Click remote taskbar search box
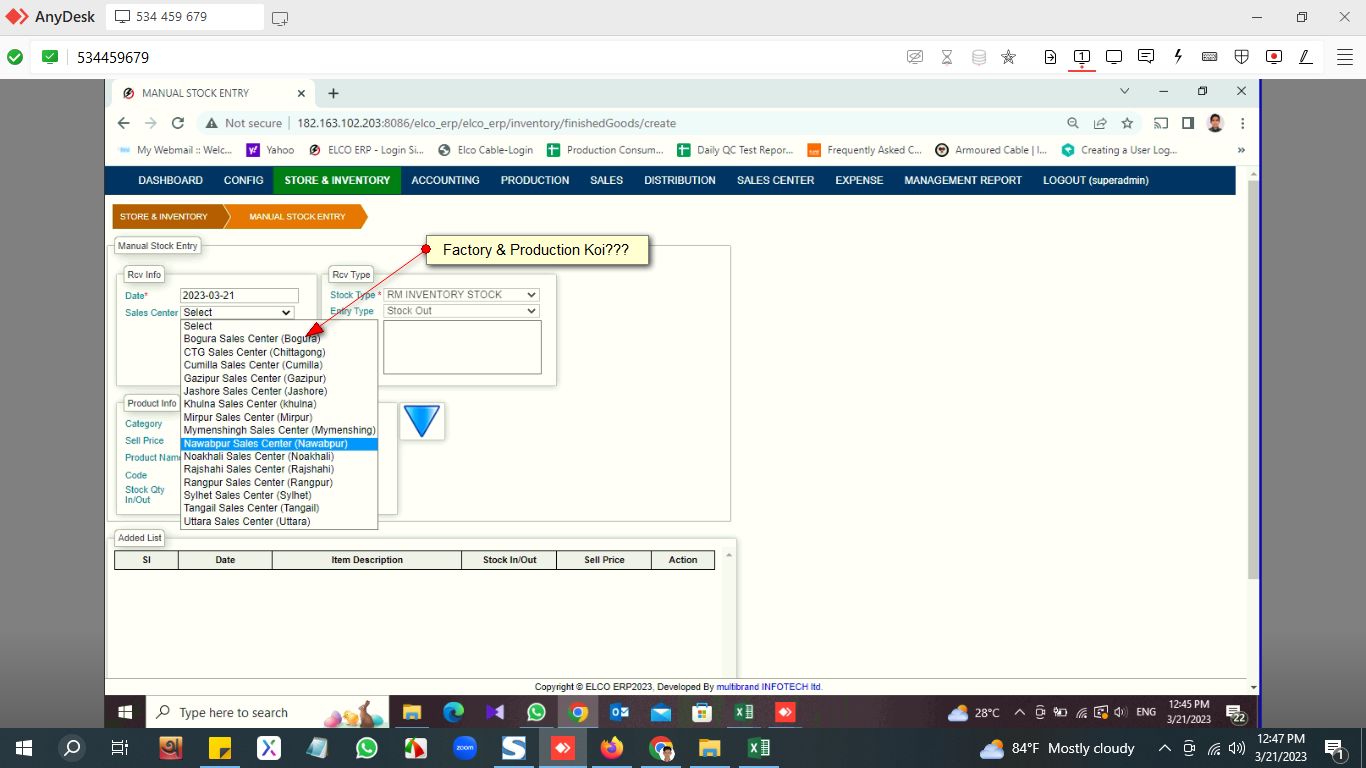This screenshot has width=1366, height=768. (268, 712)
